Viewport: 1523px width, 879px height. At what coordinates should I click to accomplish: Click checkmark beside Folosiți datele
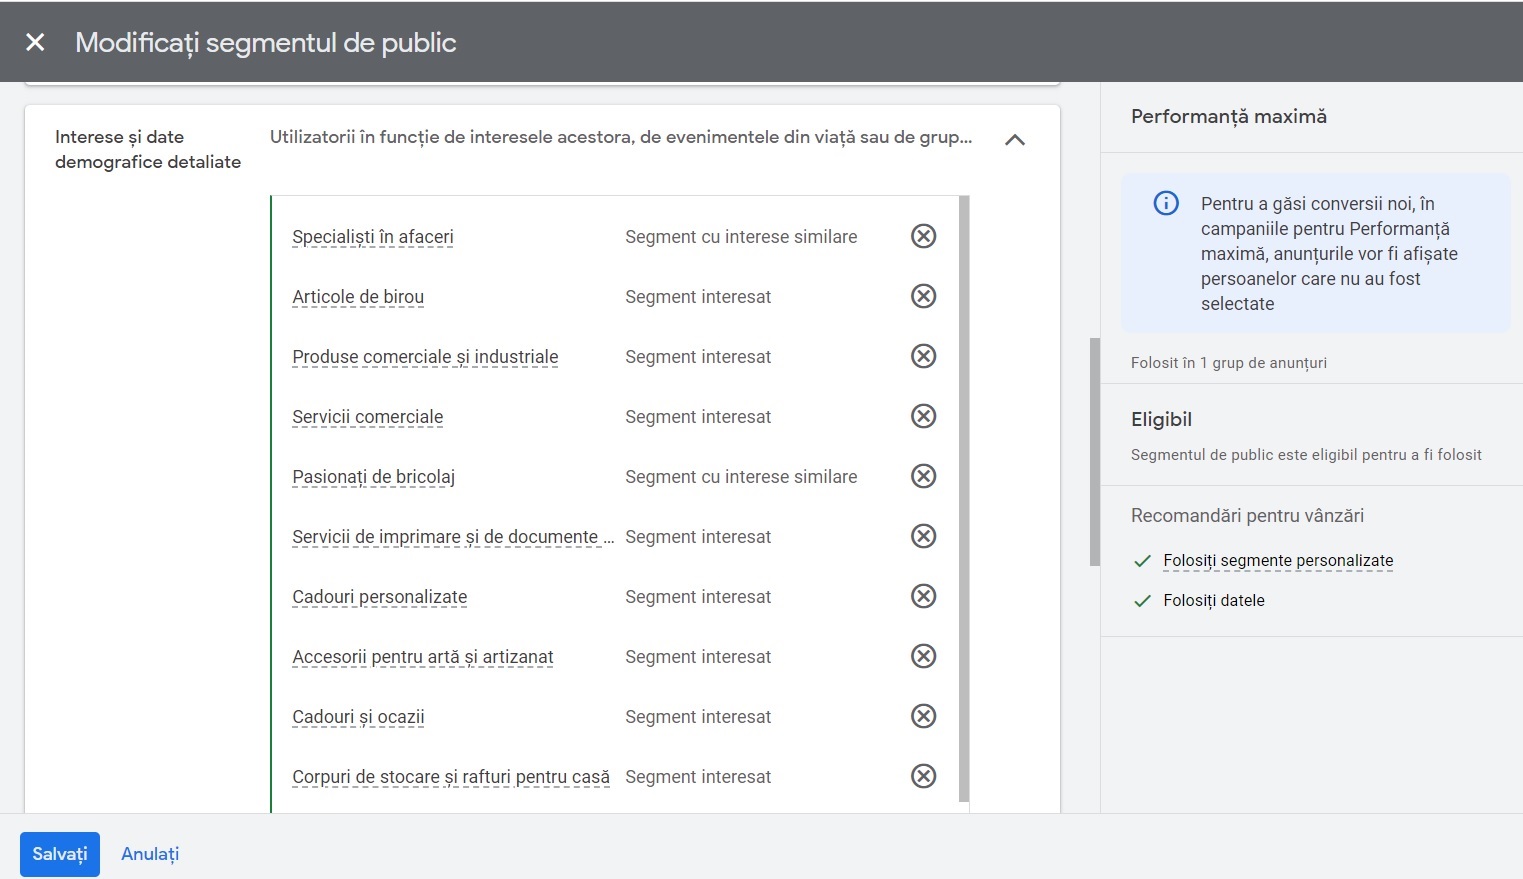pos(1142,601)
